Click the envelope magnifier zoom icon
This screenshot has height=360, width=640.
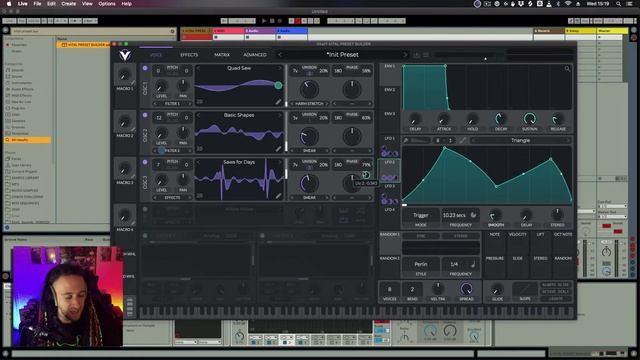567,69
